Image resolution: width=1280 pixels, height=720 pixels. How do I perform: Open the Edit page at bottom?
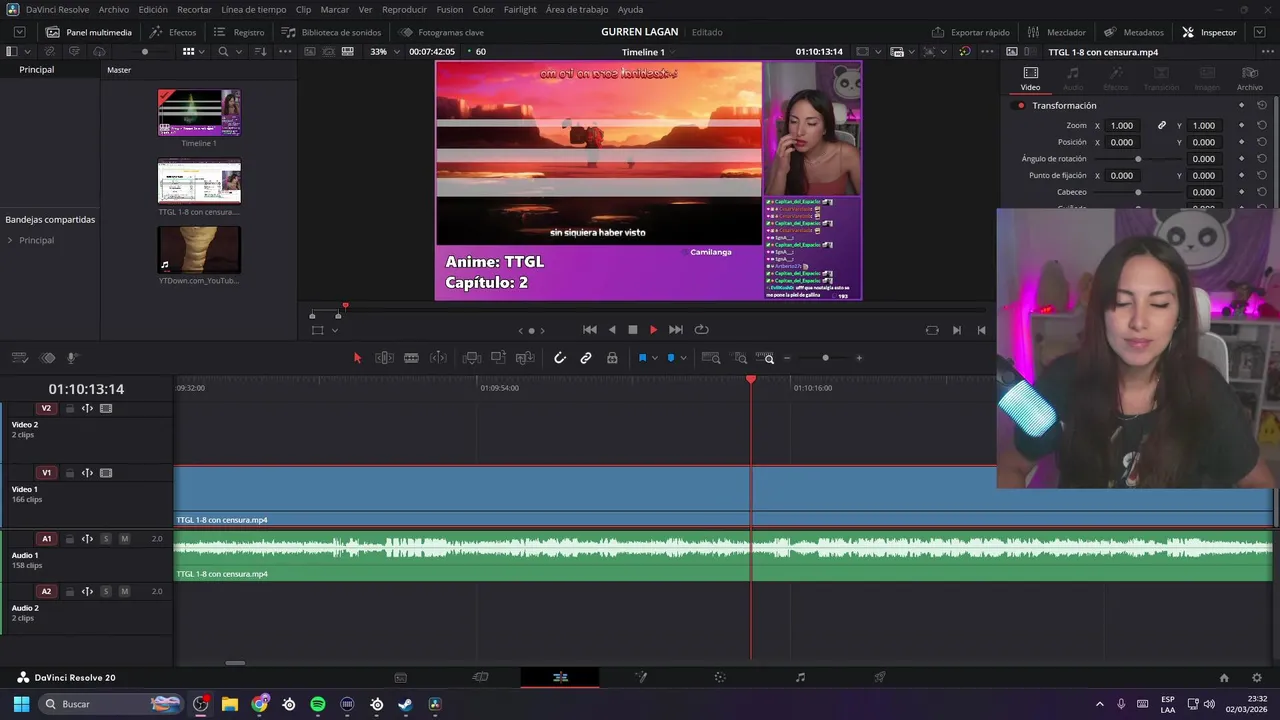pyautogui.click(x=560, y=677)
